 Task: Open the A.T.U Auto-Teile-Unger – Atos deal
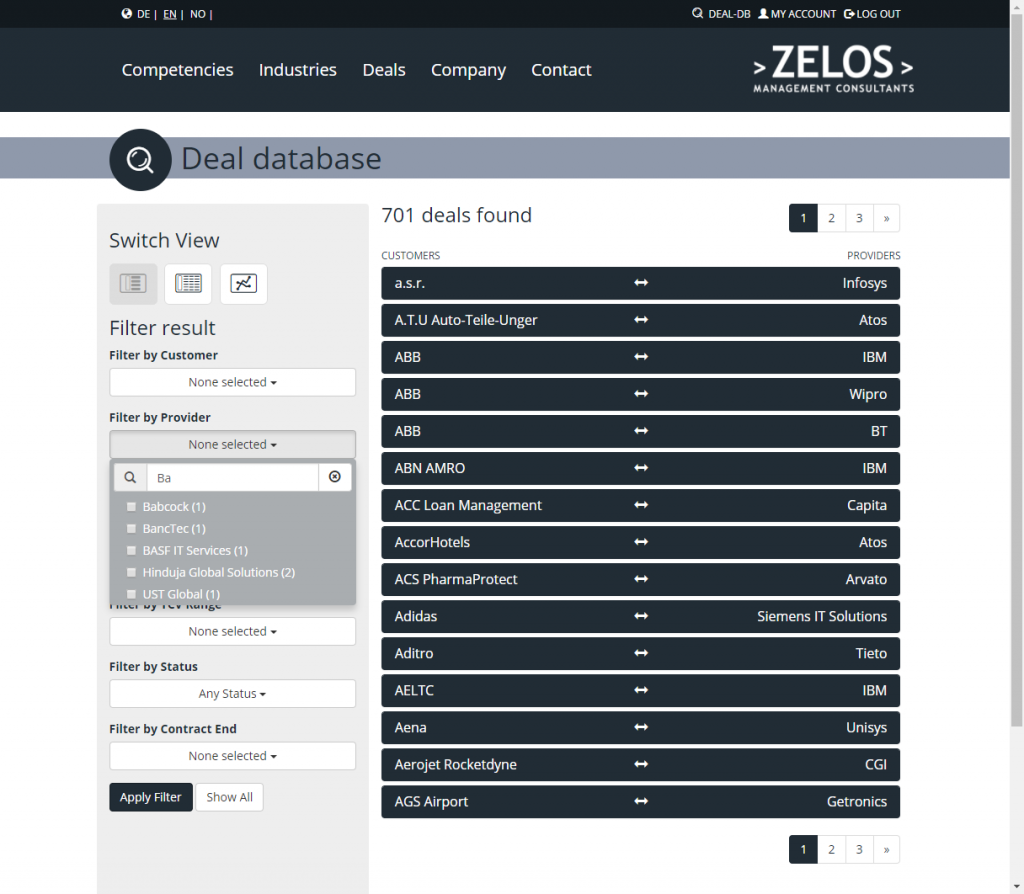pyautogui.click(x=641, y=320)
